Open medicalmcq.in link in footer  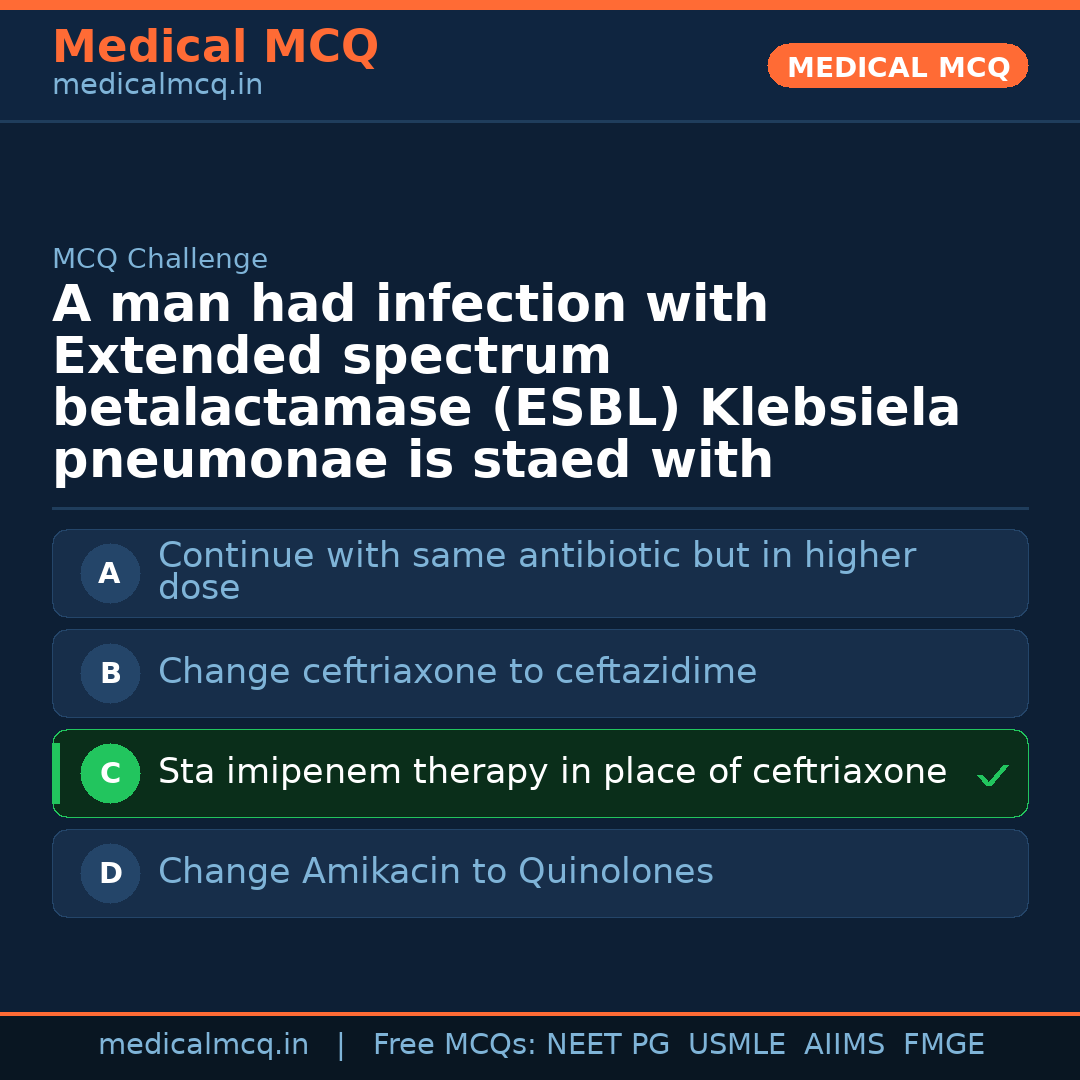(x=203, y=1045)
